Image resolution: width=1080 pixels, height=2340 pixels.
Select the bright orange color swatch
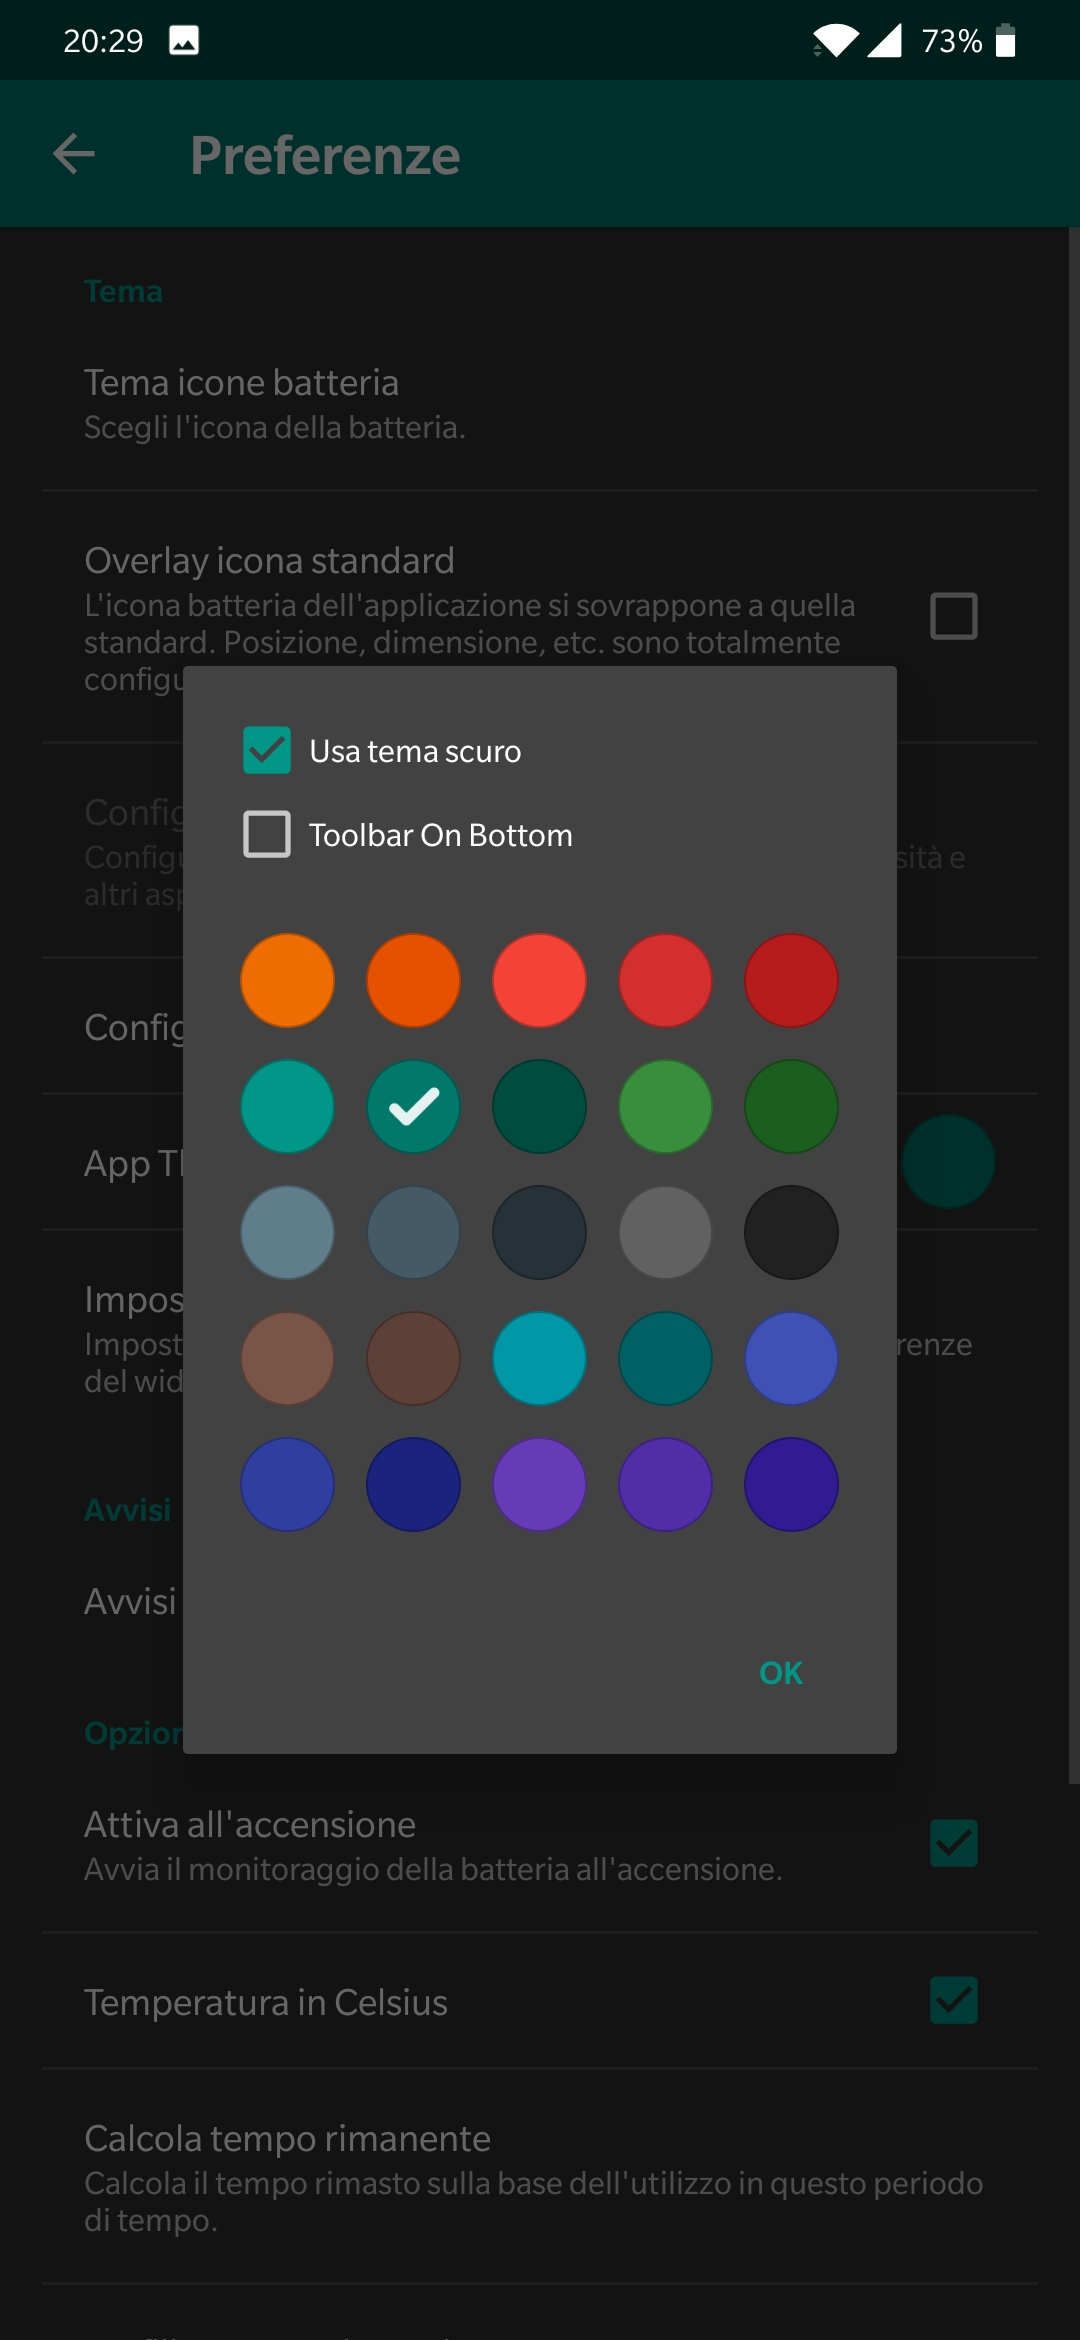point(288,981)
